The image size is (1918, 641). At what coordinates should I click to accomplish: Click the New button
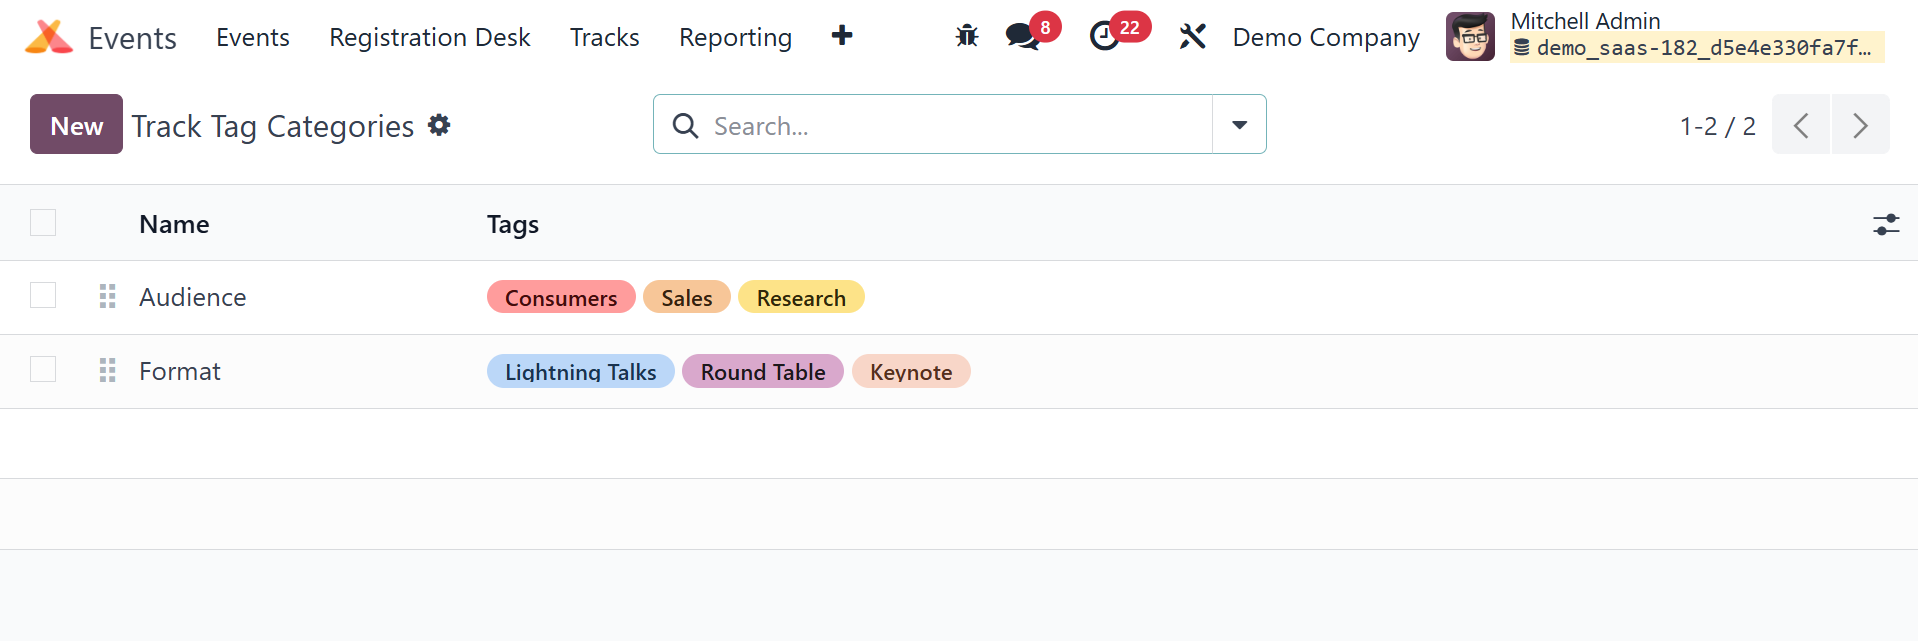pyautogui.click(x=76, y=125)
